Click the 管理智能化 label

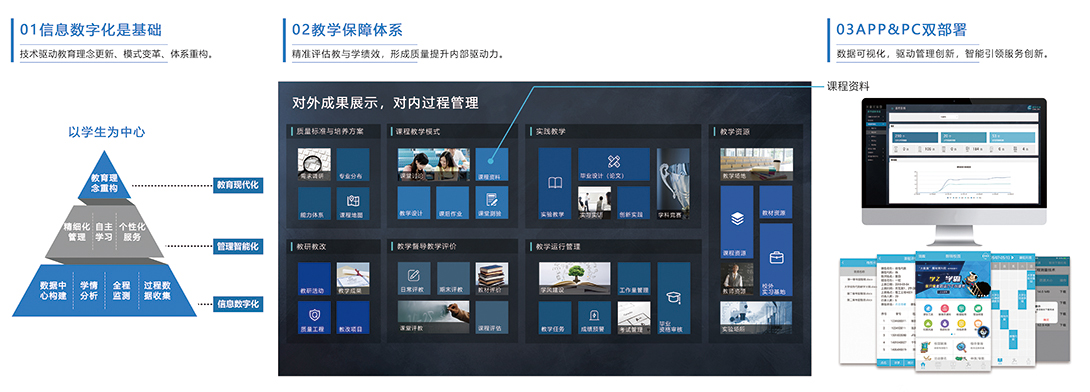coord(237,246)
